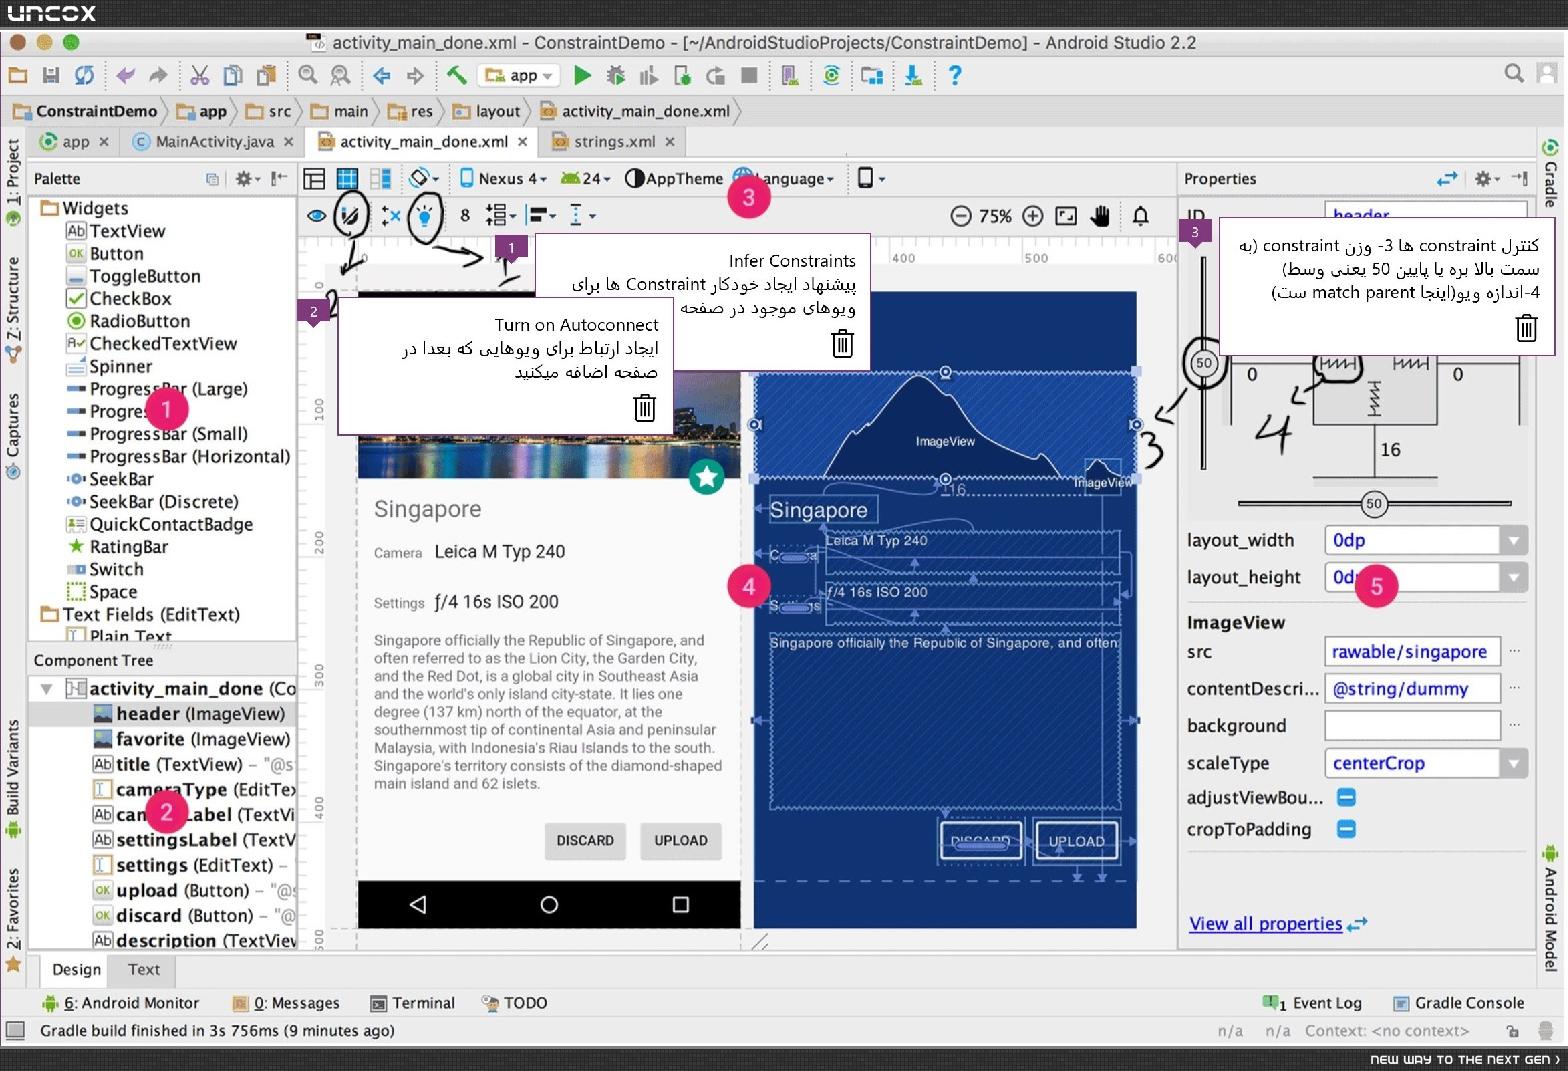This screenshot has height=1071, width=1568.
Task: Click the notifications bell icon
Action: 1140,216
